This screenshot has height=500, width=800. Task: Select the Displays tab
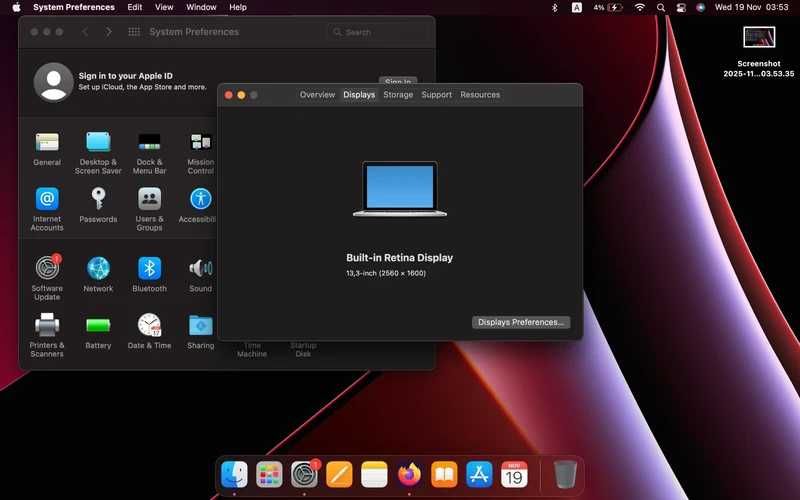click(359, 94)
